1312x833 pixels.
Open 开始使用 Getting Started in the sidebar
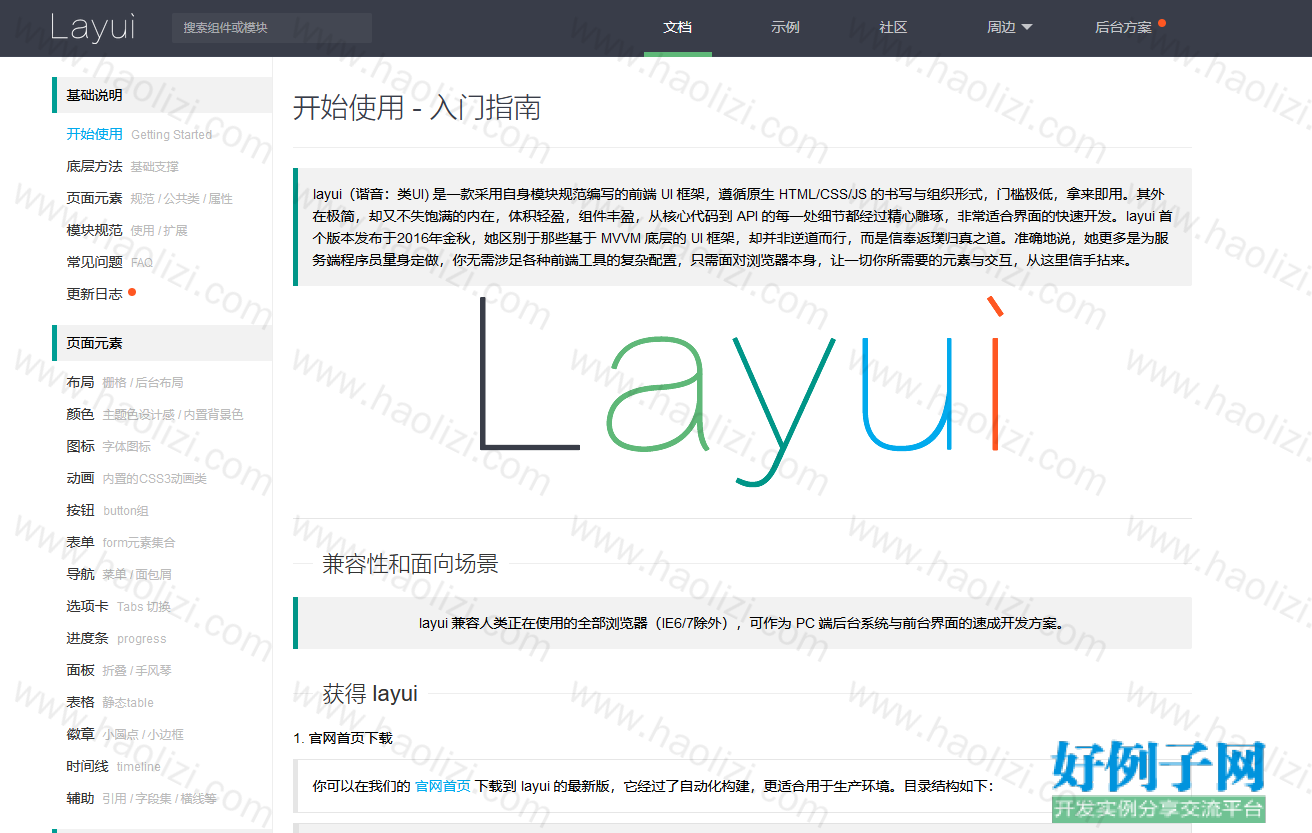tap(139, 134)
